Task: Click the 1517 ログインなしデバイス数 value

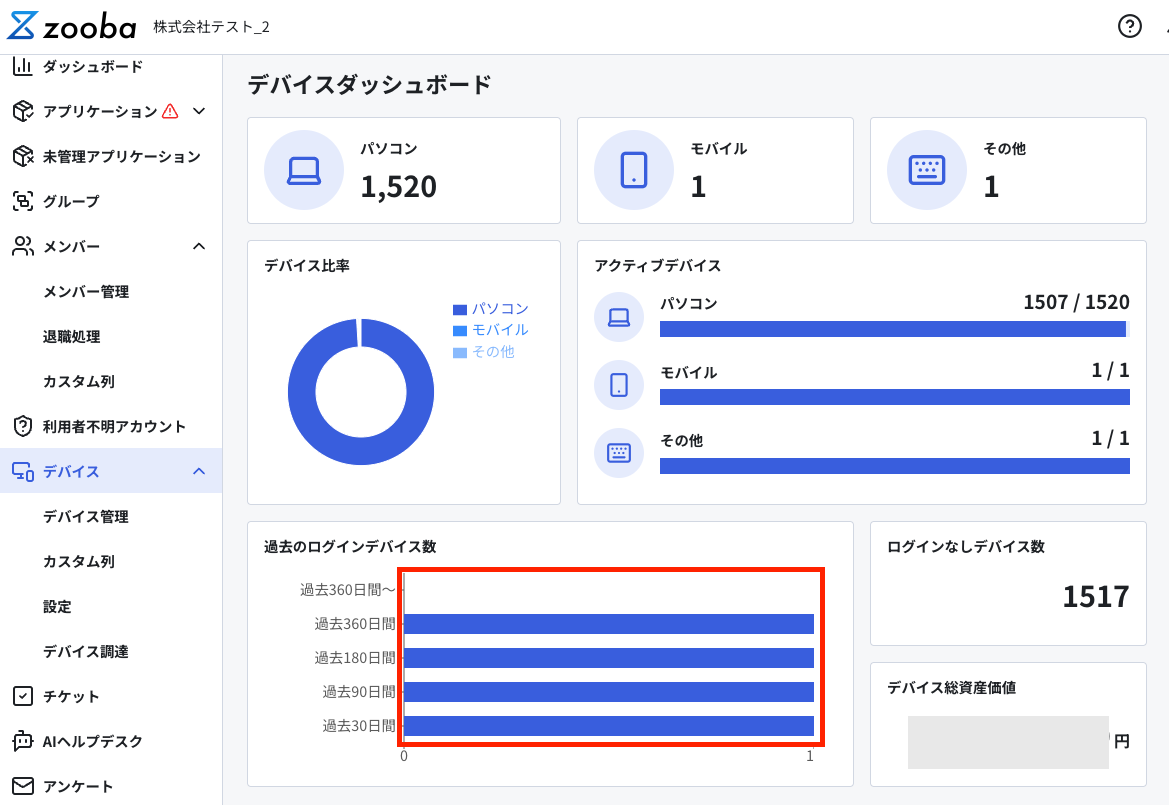Action: 1095,596
